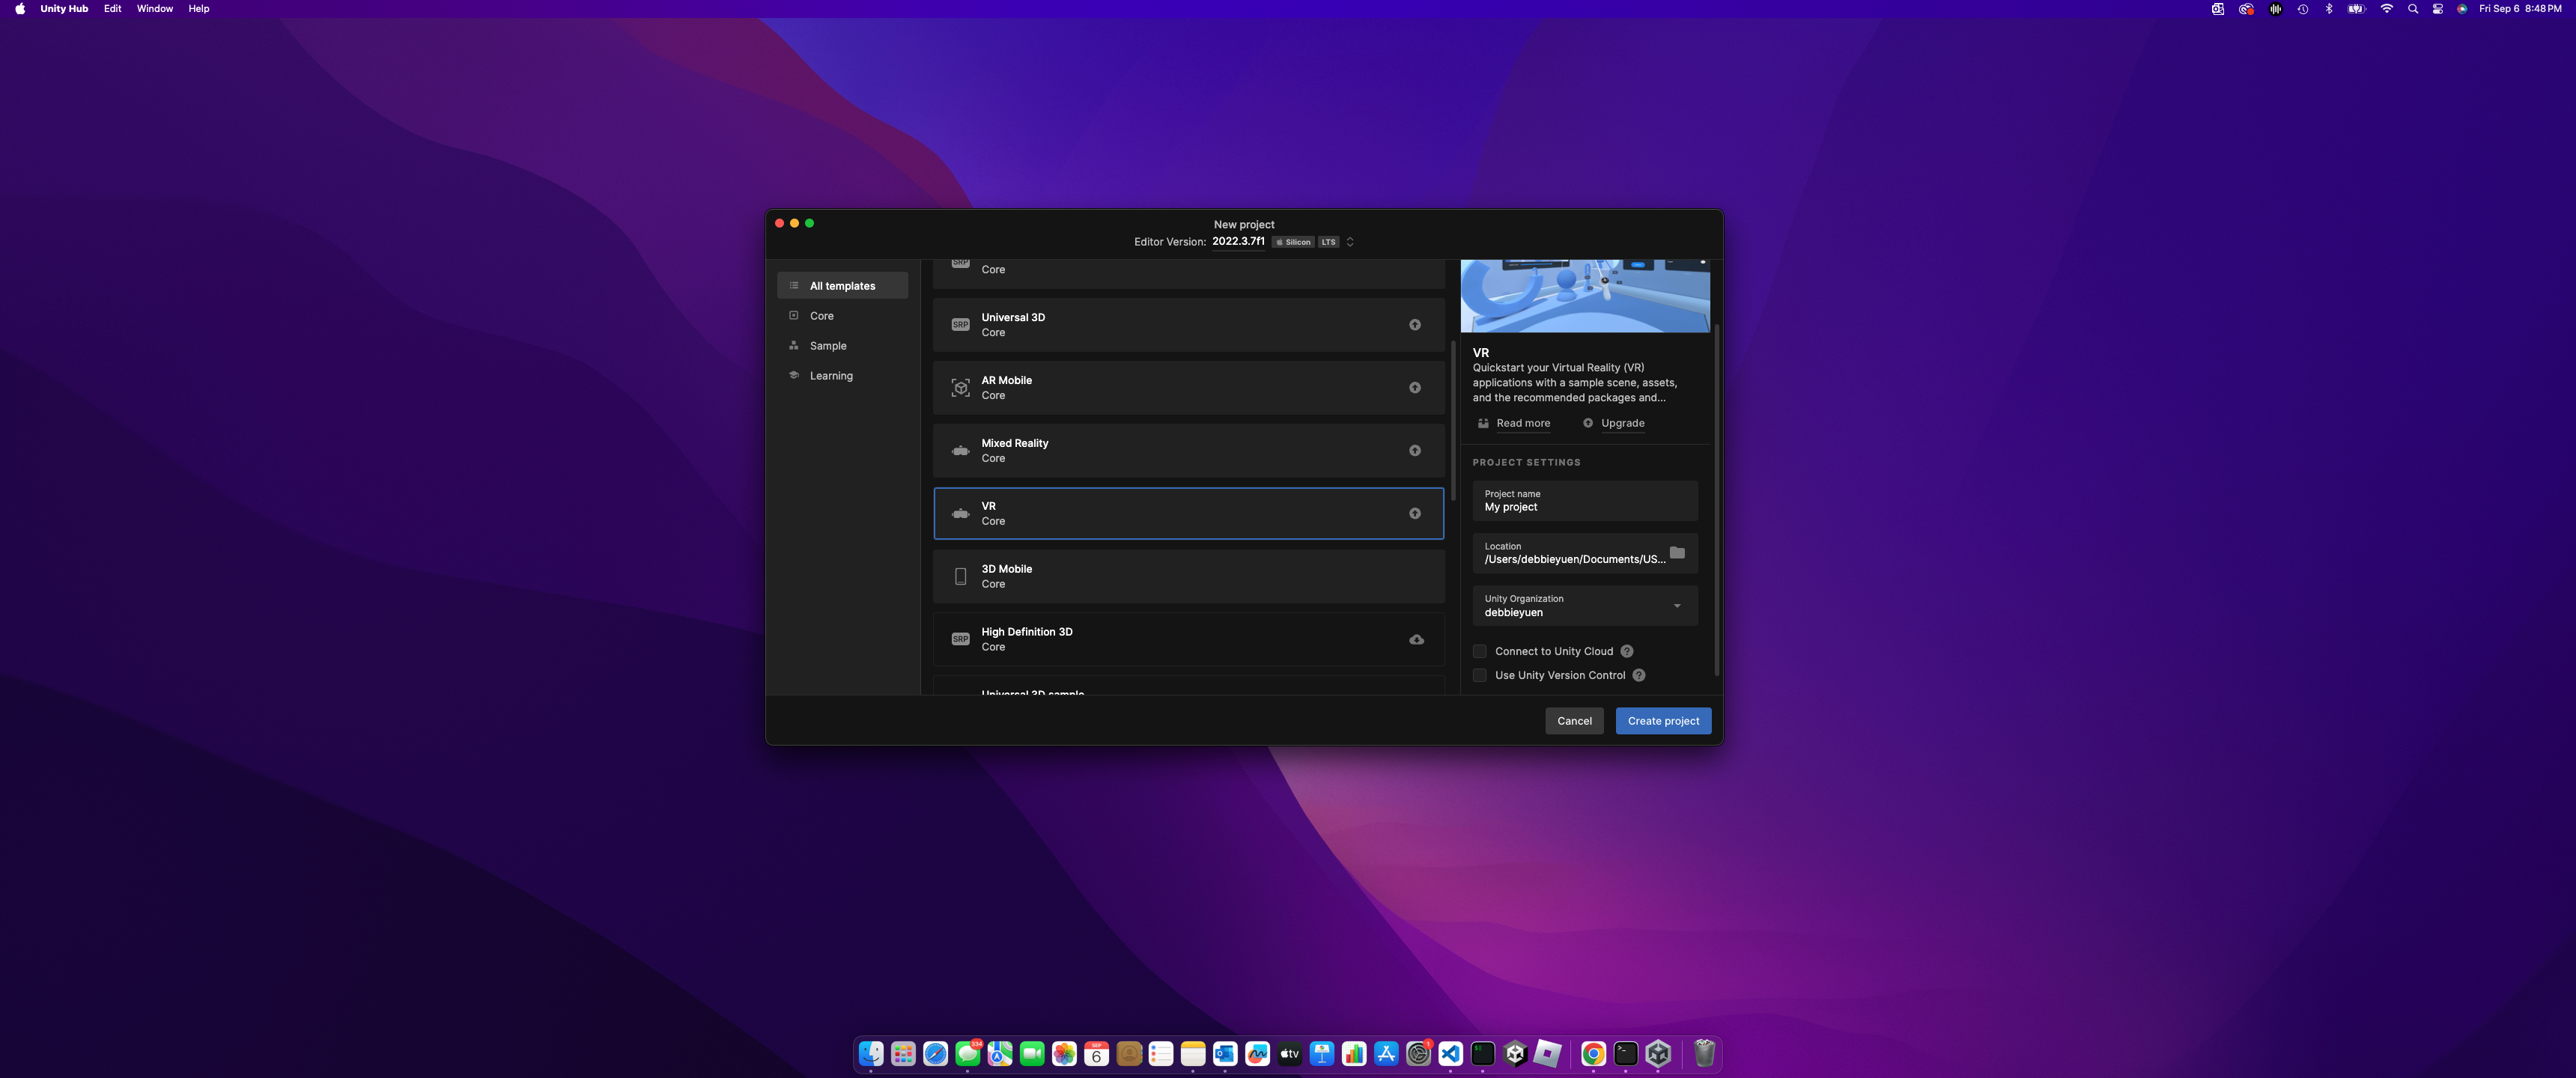Click the Cancel button
The height and width of the screenshot is (1078, 2576).
pos(1574,721)
